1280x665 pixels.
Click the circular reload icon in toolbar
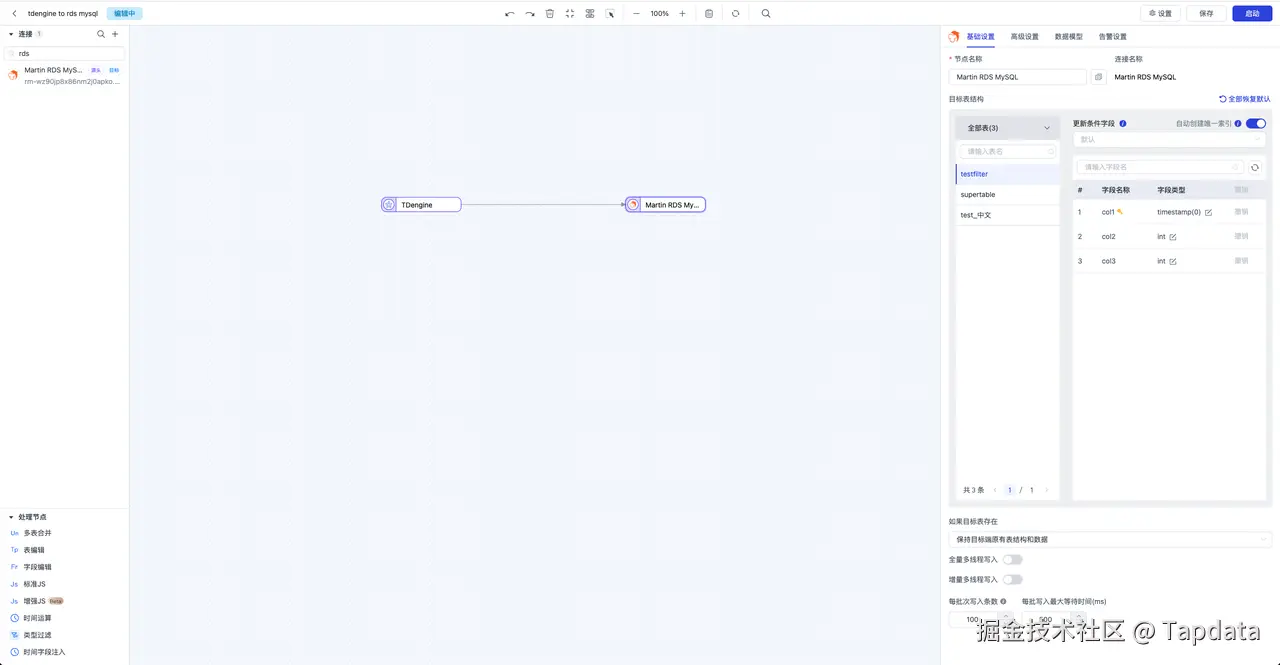coord(735,14)
